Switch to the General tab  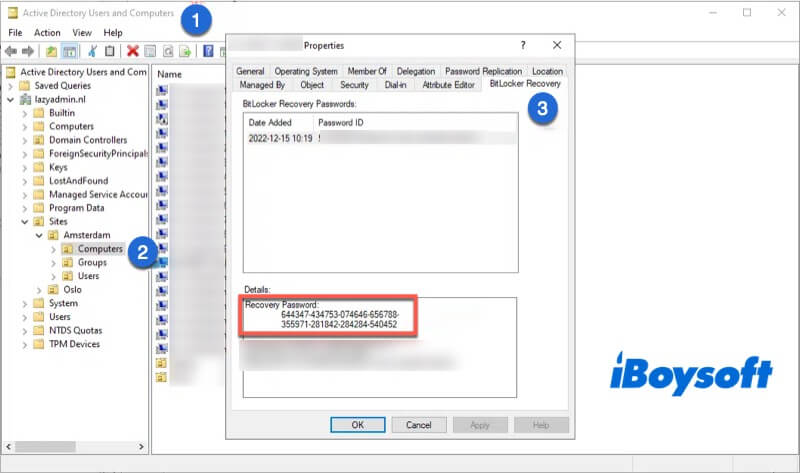250,71
